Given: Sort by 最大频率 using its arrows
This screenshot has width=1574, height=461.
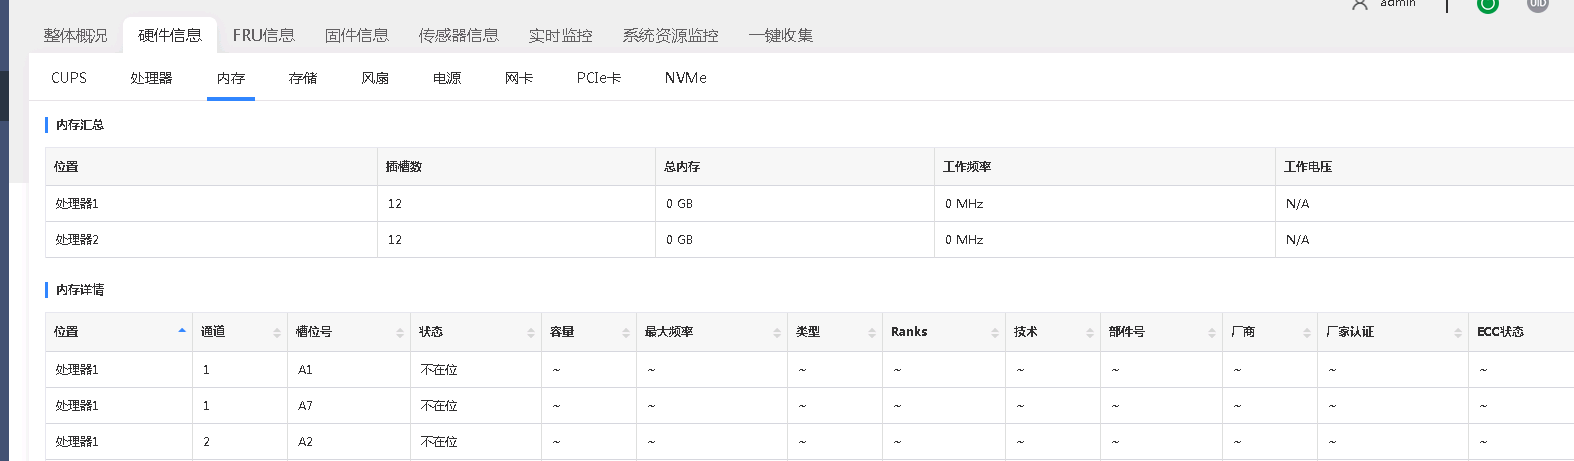Looking at the screenshot, I should pyautogui.click(x=777, y=332).
